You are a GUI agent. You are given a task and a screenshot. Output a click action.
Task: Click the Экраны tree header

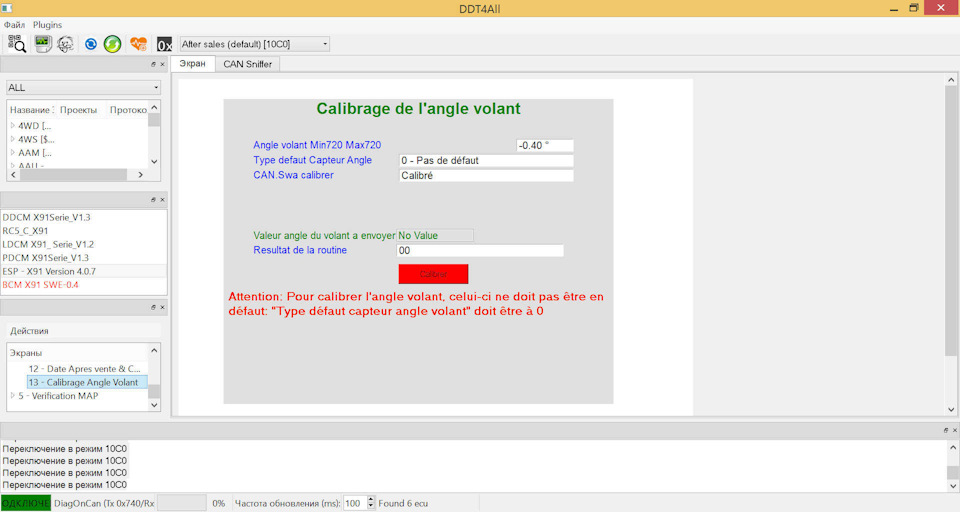click(77, 353)
